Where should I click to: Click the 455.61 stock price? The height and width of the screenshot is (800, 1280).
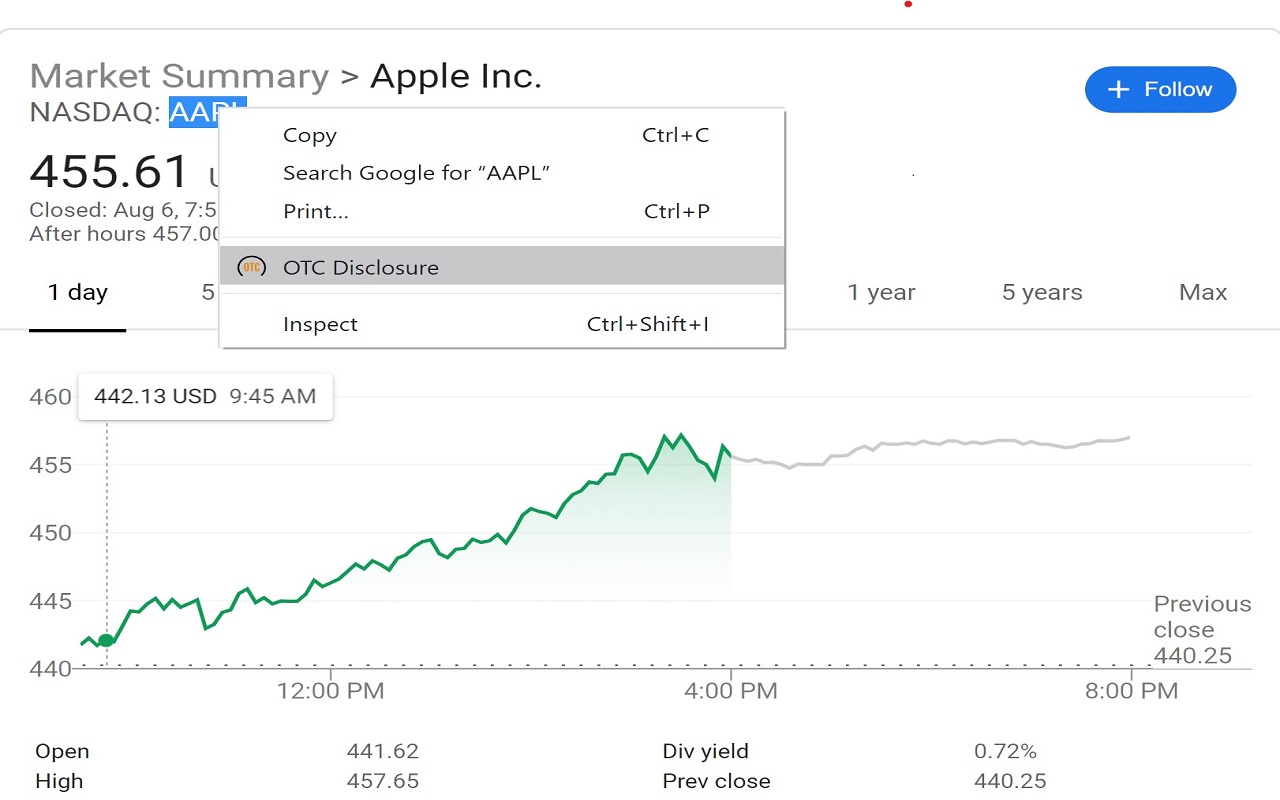(x=110, y=172)
